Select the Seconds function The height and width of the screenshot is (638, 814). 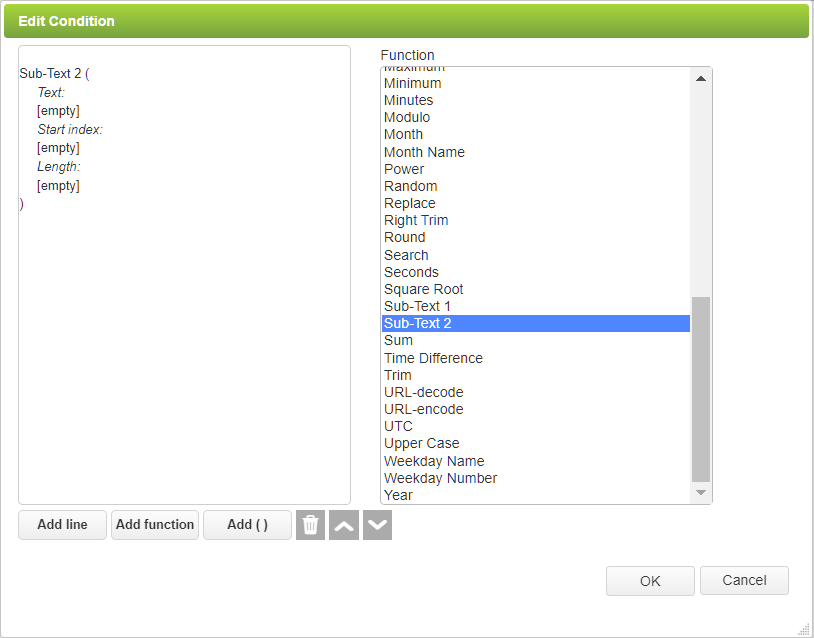tap(536, 272)
